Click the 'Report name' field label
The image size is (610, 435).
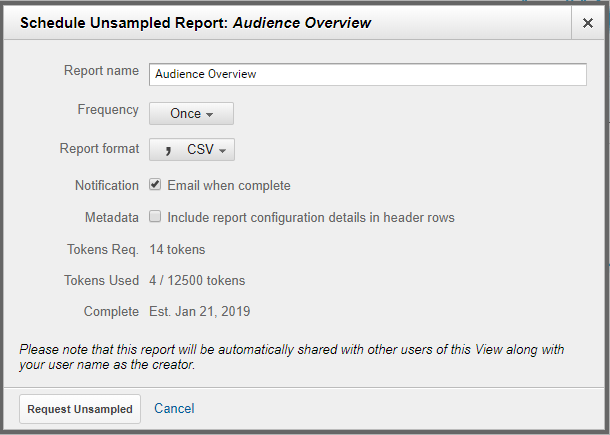pyautogui.click(x=101, y=72)
